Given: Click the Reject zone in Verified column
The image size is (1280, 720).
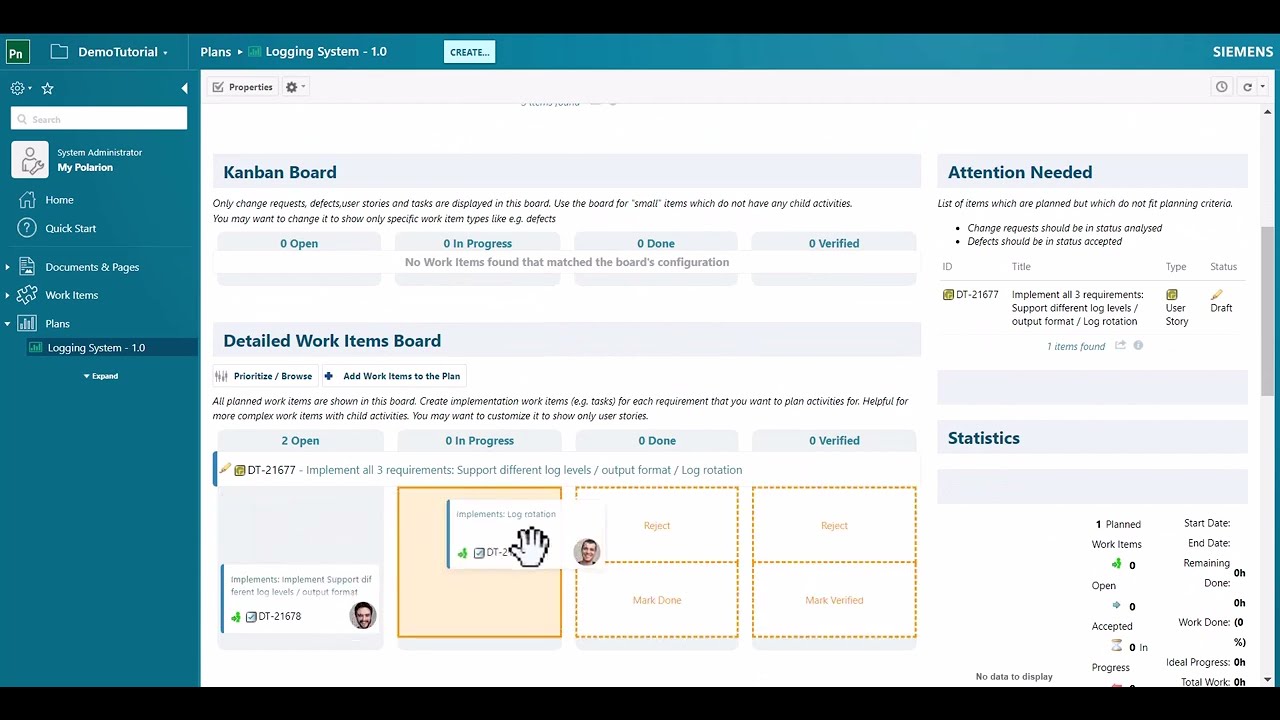Looking at the screenshot, I should pos(834,525).
